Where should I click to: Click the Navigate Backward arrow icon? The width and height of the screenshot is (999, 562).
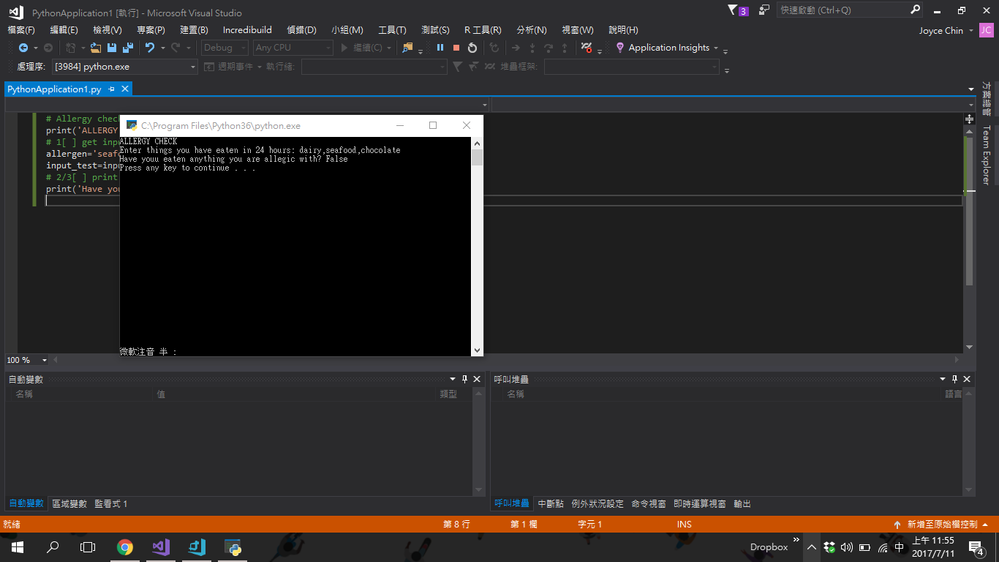[x=23, y=48]
